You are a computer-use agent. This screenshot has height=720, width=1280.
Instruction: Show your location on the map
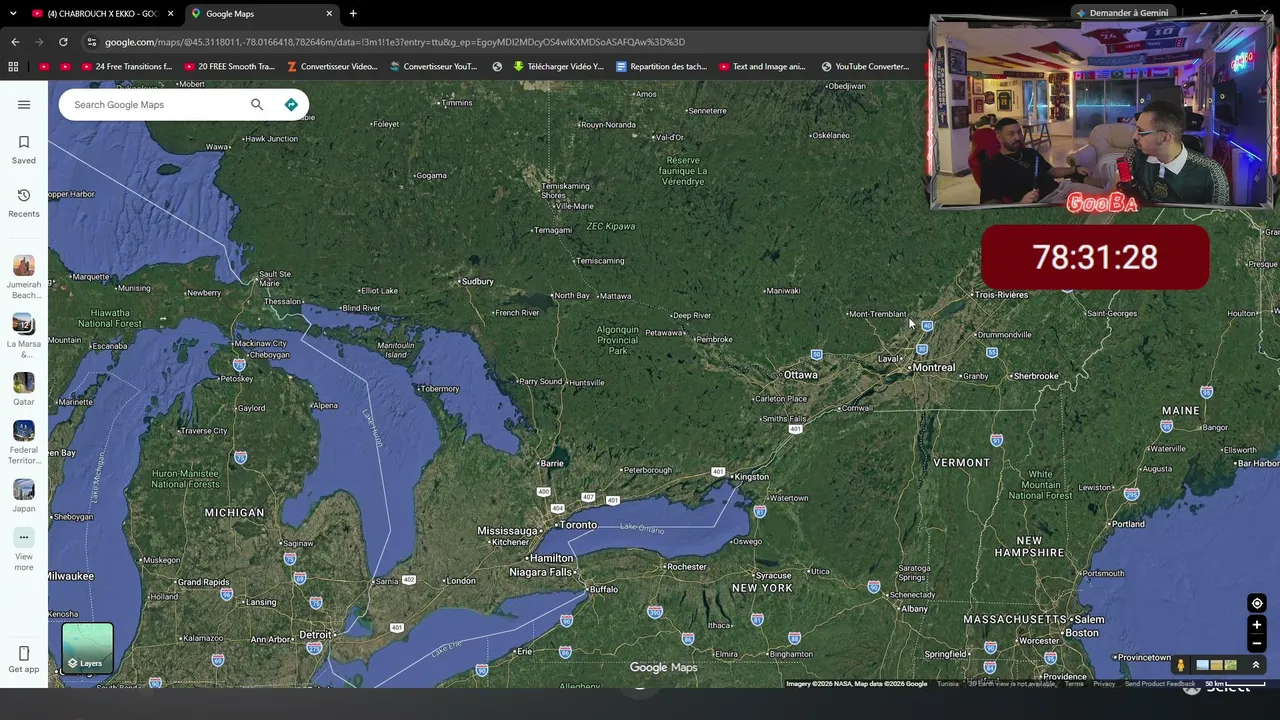[x=1257, y=603]
